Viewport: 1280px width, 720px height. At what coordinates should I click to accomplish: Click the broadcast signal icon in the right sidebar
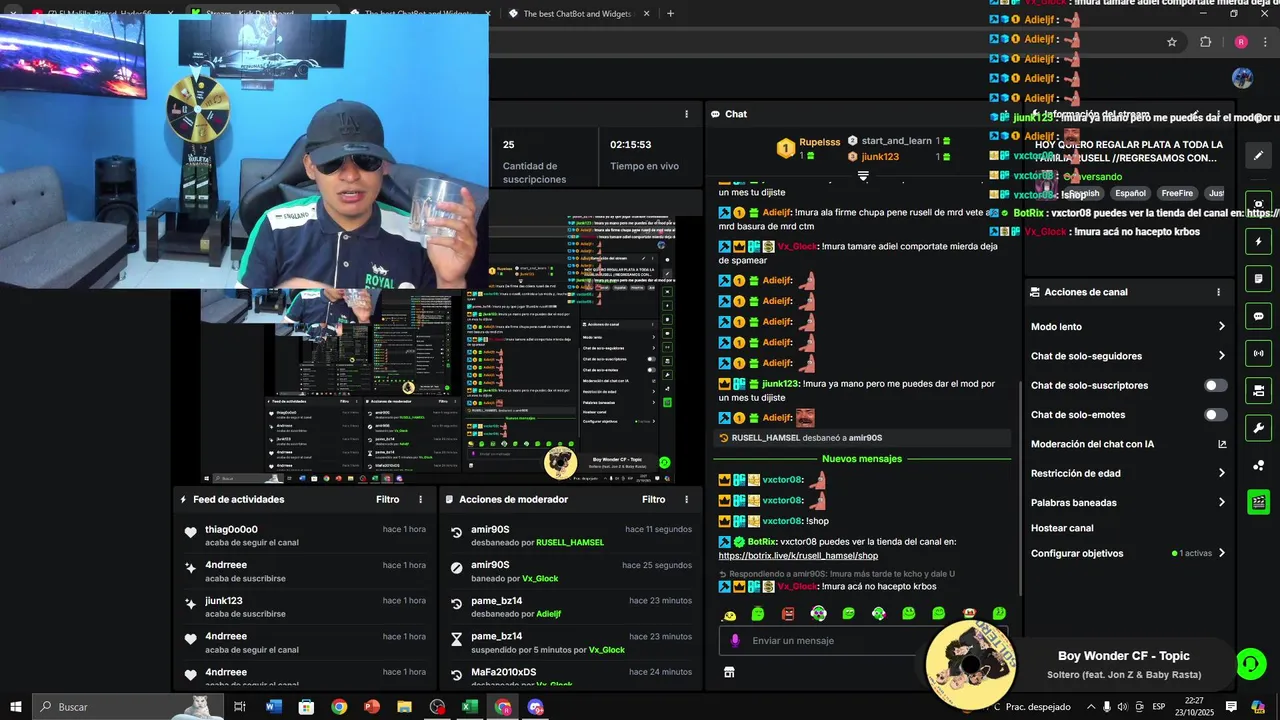1258,353
